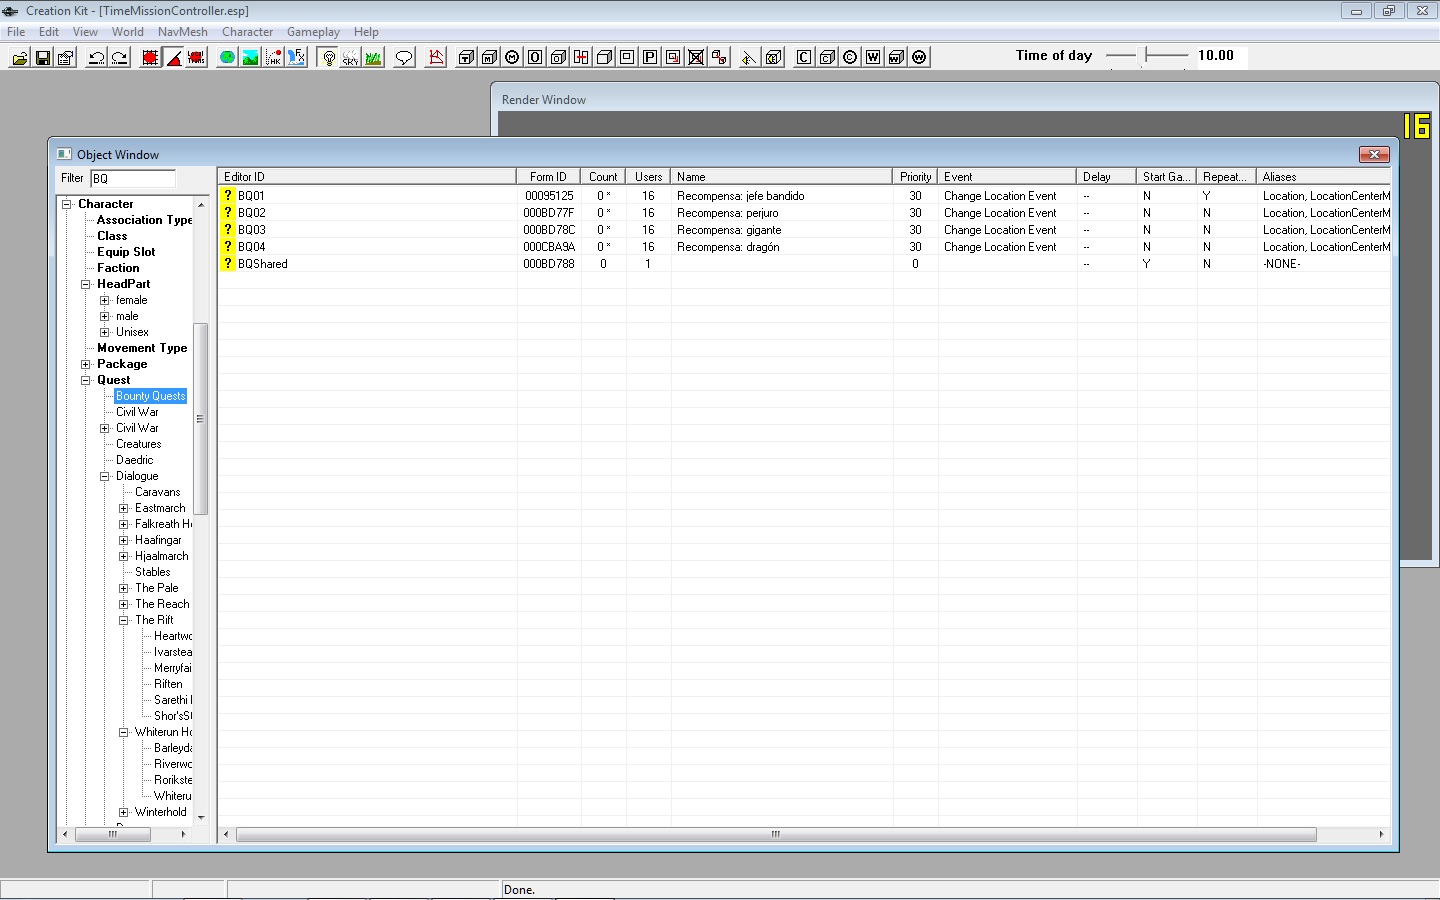Toggle Local Trans toolbar icon
The height and width of the screenshot is (900, 1440).
(196, 57)
